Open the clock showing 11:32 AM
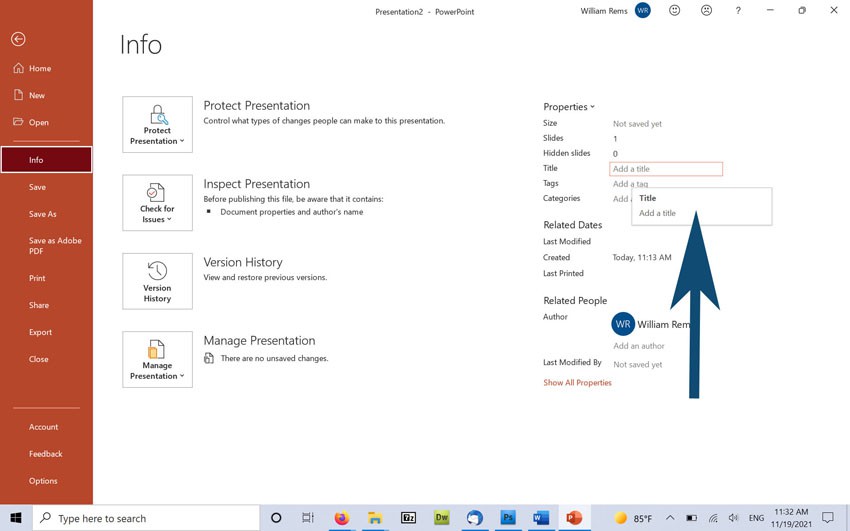The height and width of the screenshot is (531, 850). [791, 518]
